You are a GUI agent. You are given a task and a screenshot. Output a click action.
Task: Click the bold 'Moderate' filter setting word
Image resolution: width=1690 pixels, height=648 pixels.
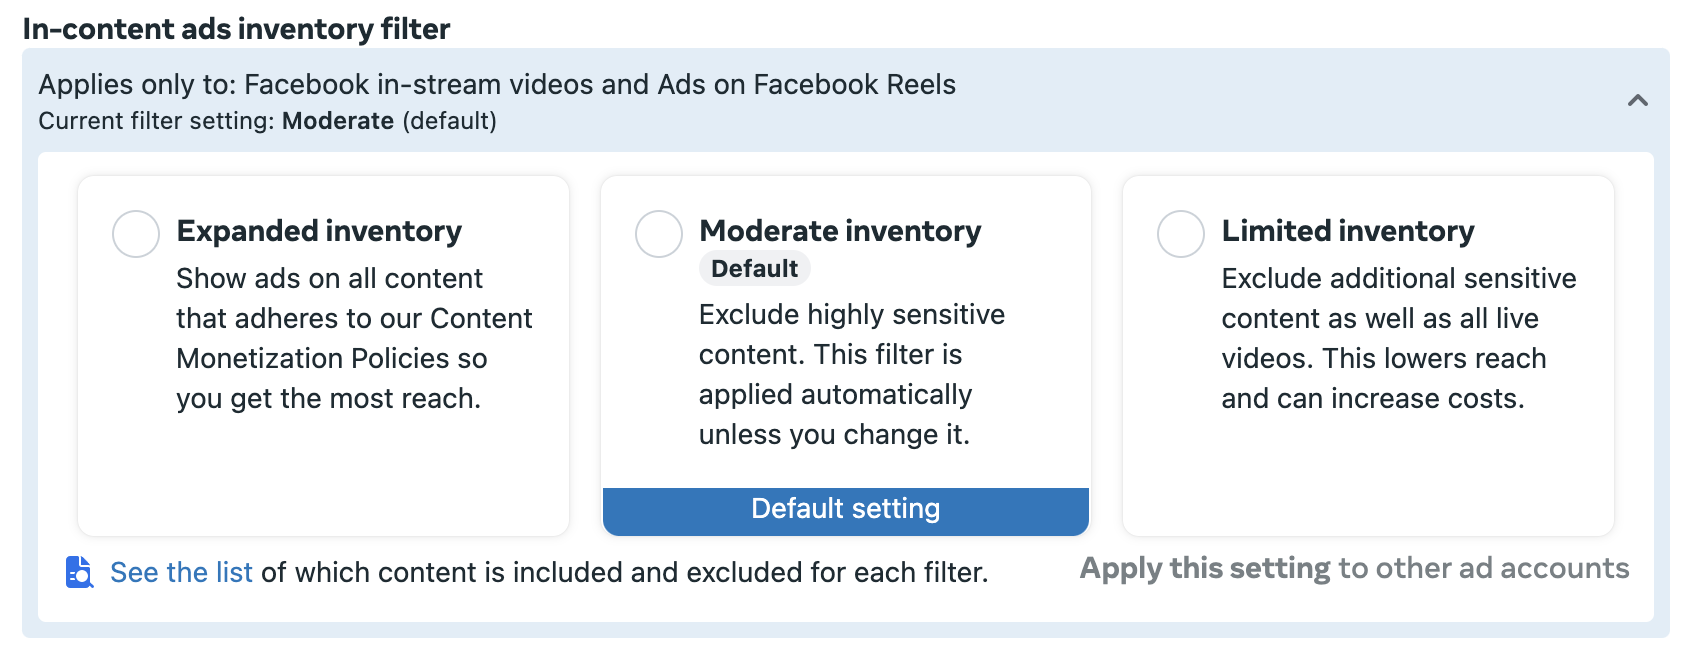point(338,121)
